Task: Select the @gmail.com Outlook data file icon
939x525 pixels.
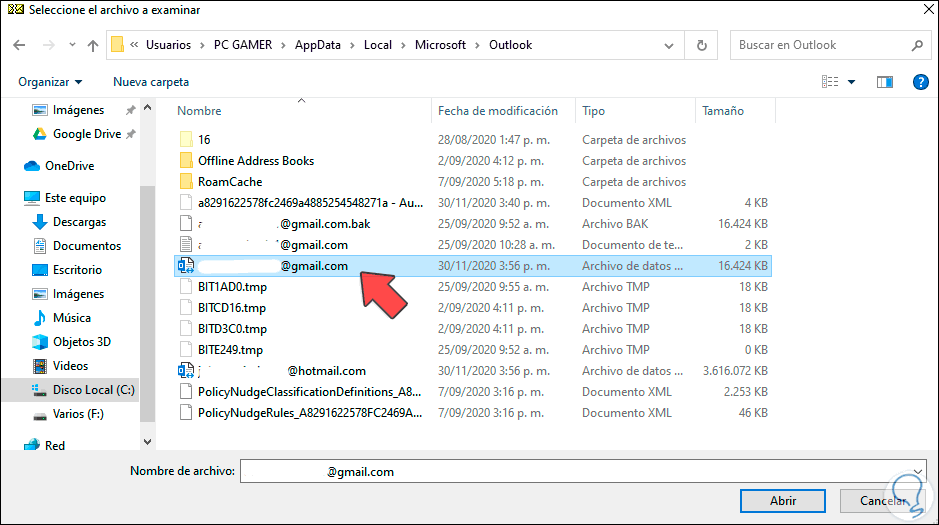Action: point(186,265)
